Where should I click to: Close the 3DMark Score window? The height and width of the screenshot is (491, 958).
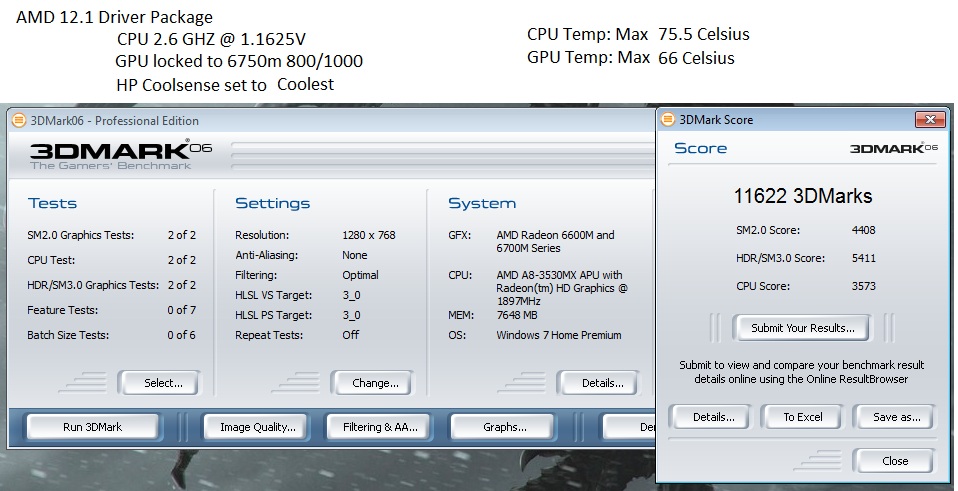pos(930,119)
